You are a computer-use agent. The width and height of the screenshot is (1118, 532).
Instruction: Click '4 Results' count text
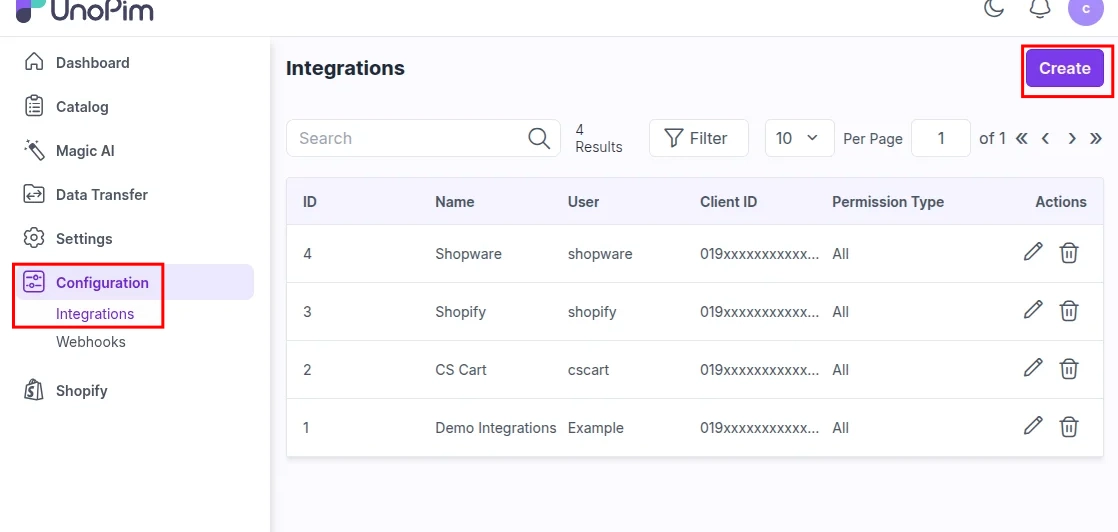click(x=599, y=138)
